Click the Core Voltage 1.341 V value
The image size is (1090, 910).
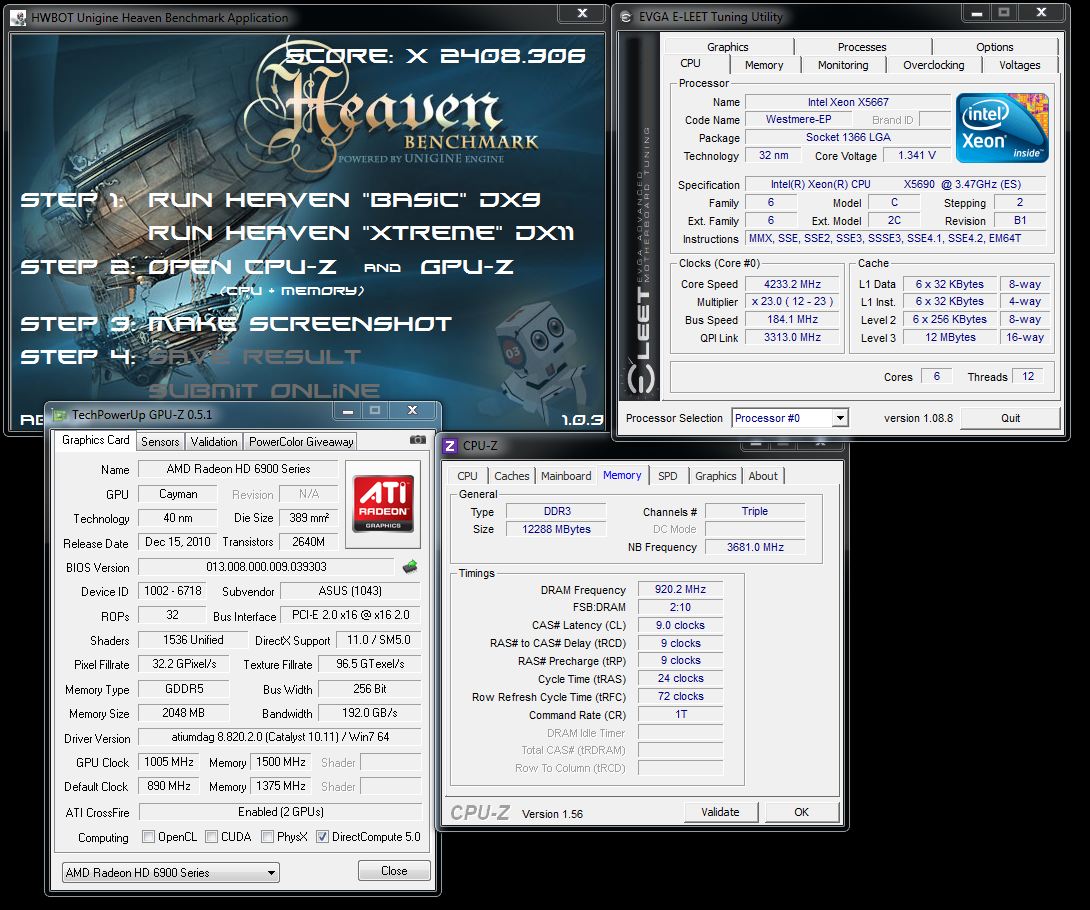tap(916, 155)
